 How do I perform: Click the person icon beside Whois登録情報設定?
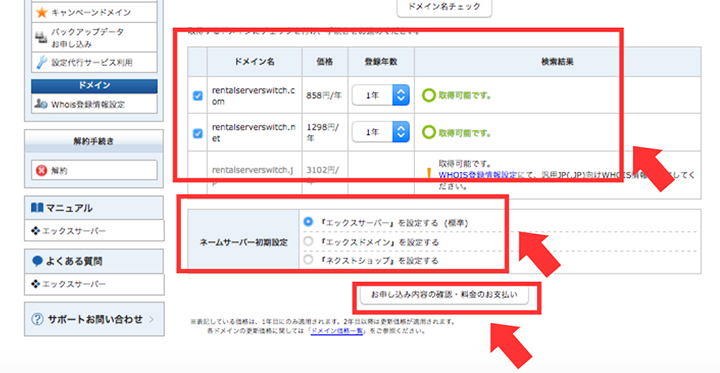pyautogui.click(x=41, y=104)
